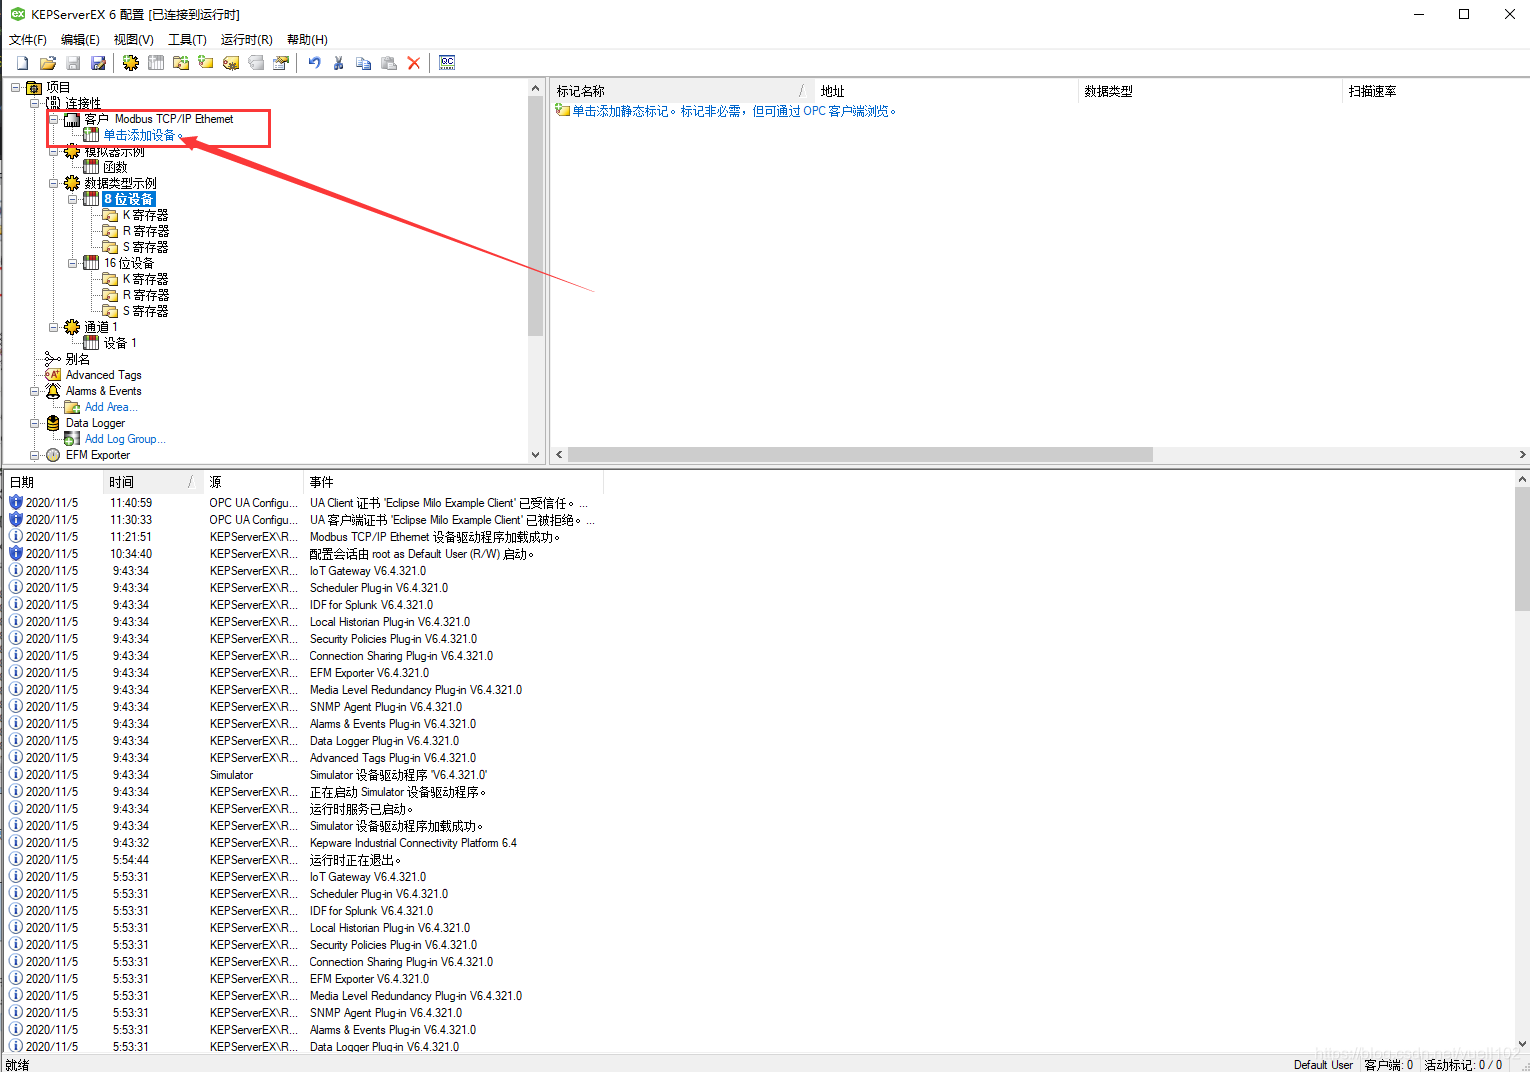Select the 8 位设备 tree item

pyautogui.click(x=129, y=199)
